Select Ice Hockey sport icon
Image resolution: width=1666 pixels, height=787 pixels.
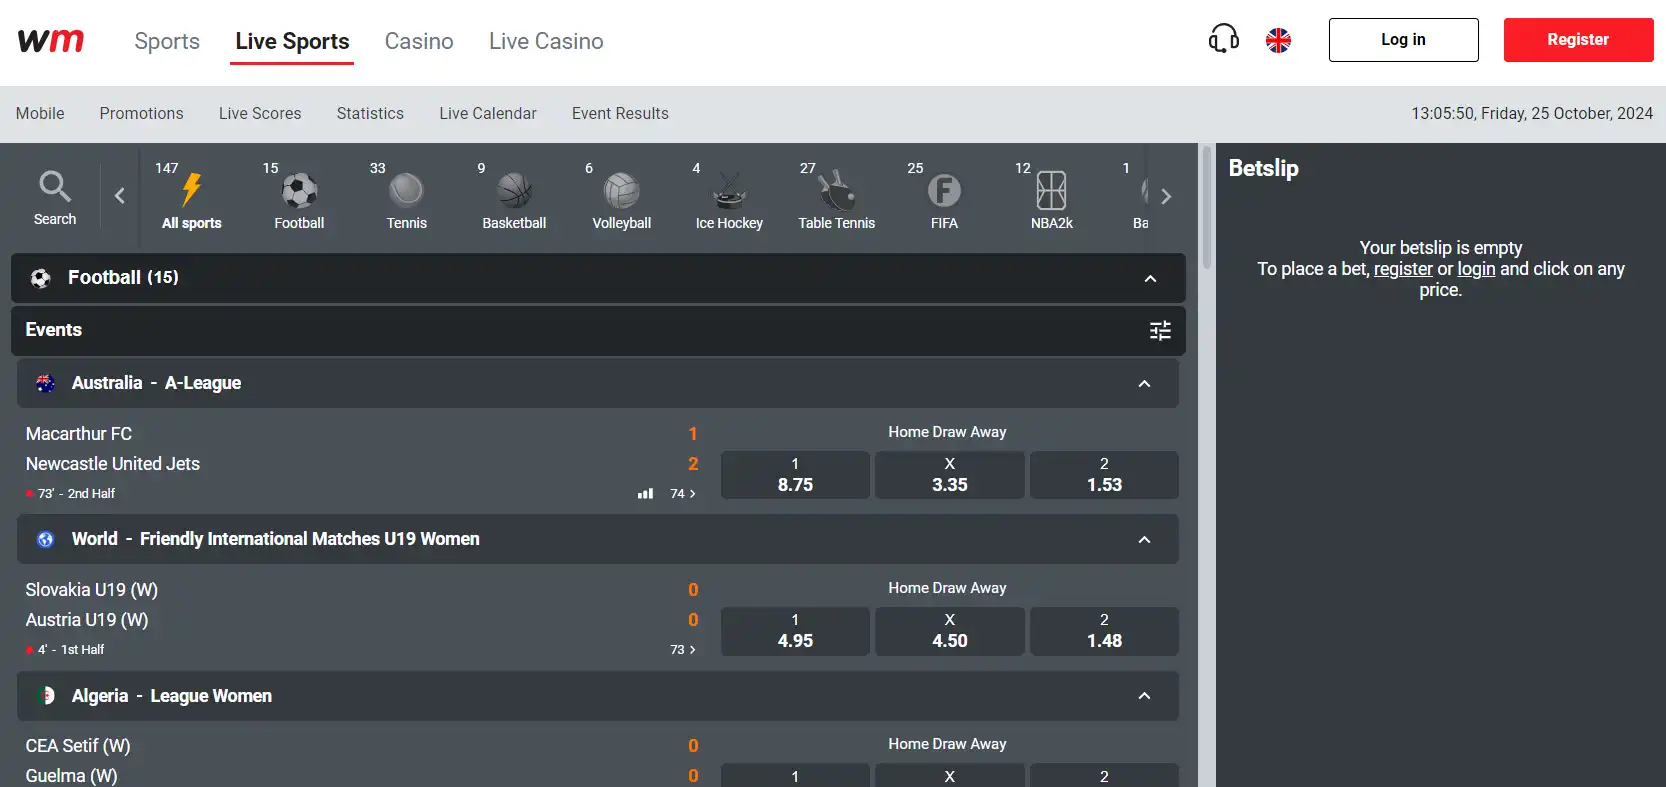click(x=729, y=190)
